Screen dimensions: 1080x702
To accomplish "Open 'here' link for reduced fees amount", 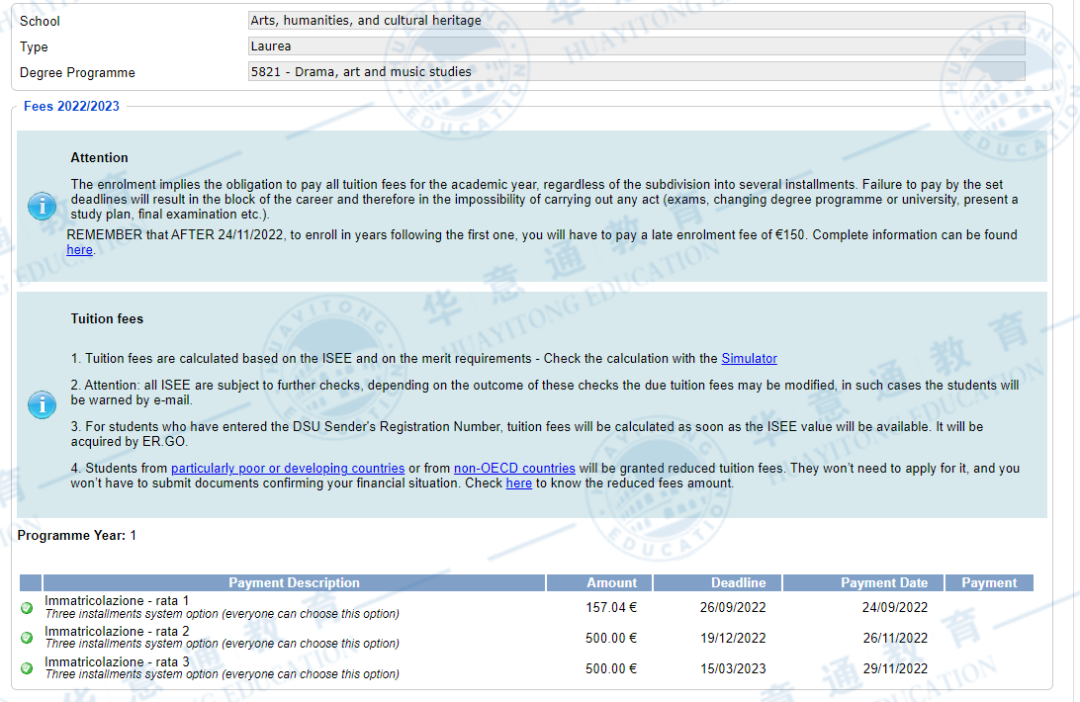I will click(519, 484).
